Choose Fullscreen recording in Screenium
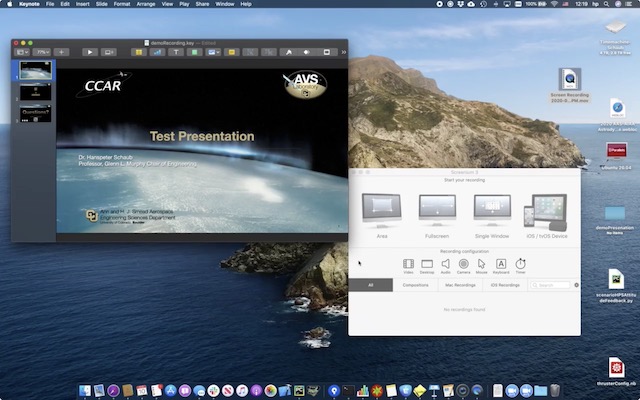Viewport: 640px width, 400px height. (x=437, y=216)
